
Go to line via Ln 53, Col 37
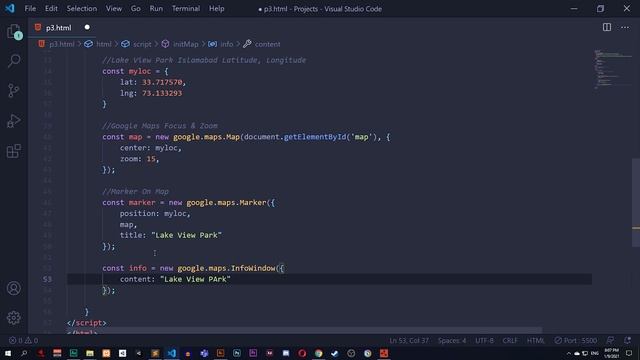tap(409, 340)
